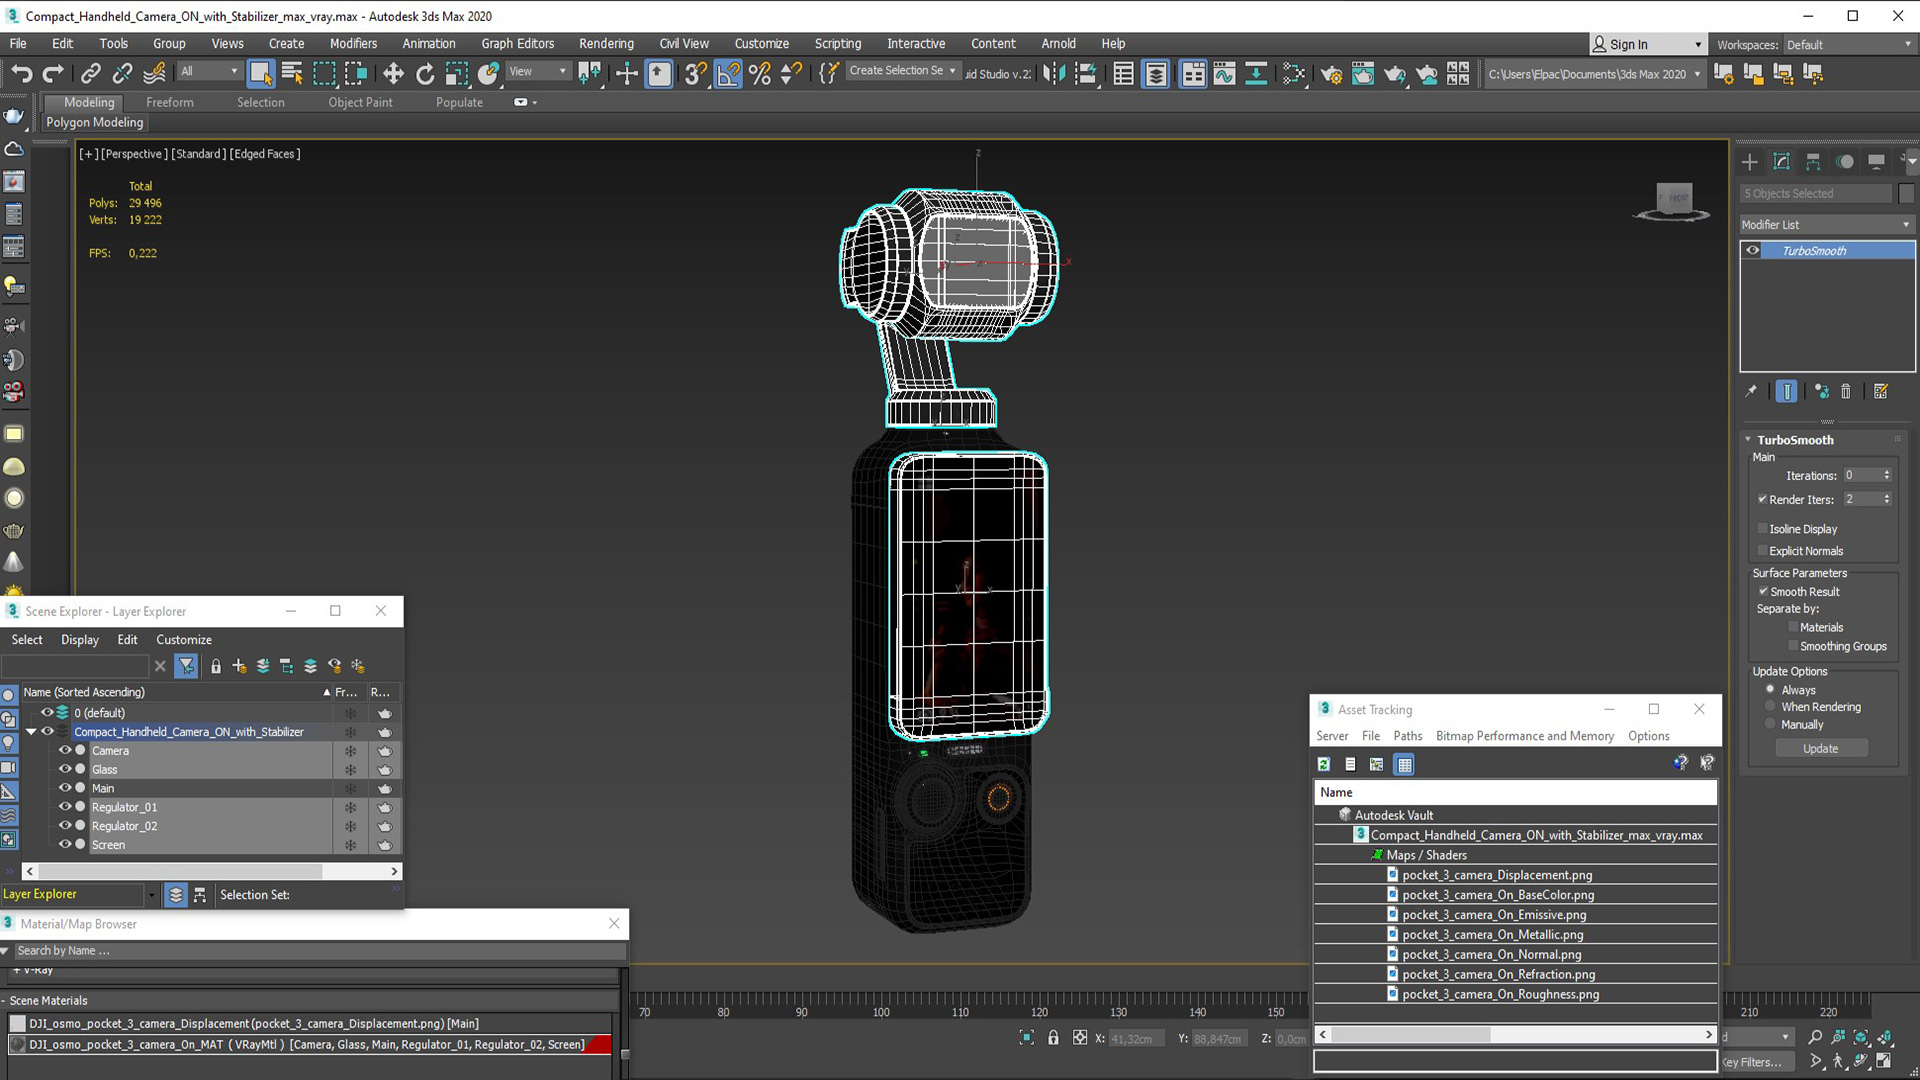Click the Pin Stack icon
The image size is (1920, 1080).
(1751, 392)
